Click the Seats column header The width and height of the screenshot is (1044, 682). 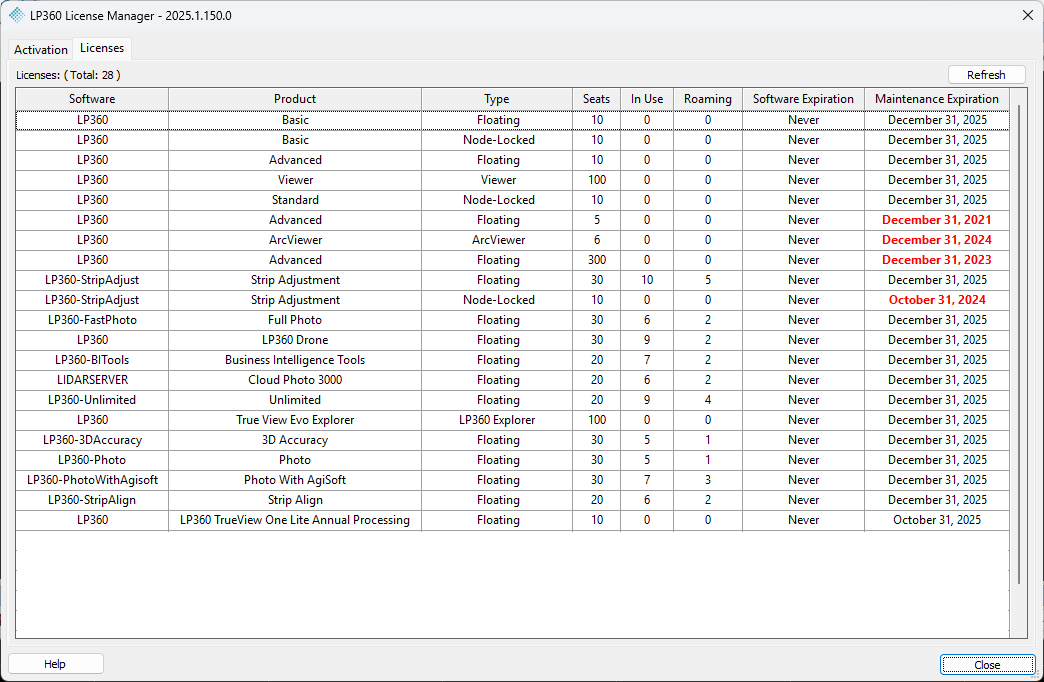tap(597, 99)
